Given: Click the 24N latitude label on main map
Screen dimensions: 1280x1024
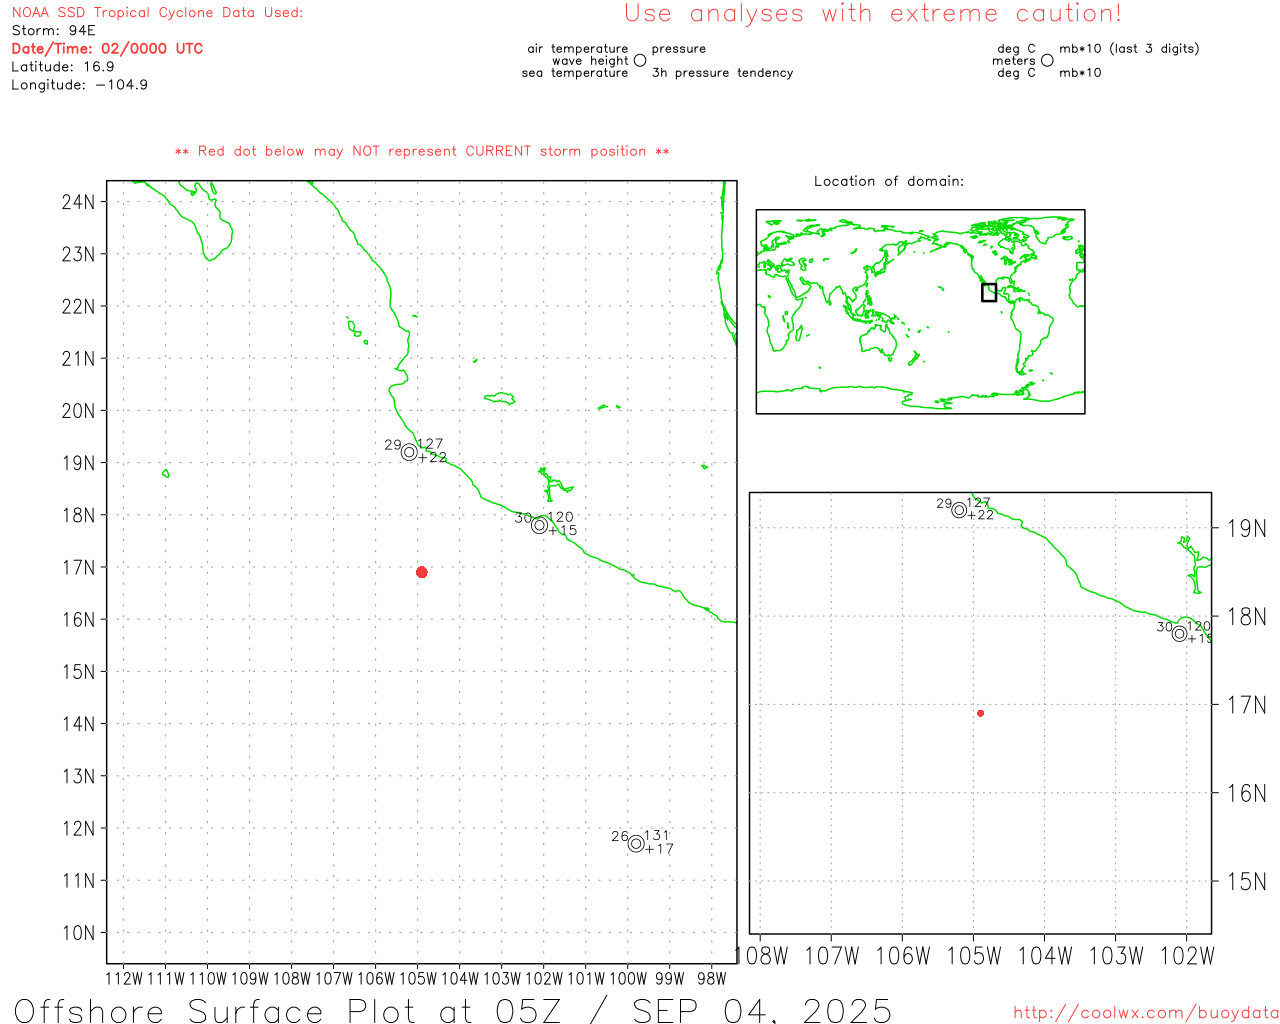Looking at the screenshot, I should click(x=78, y=202).
